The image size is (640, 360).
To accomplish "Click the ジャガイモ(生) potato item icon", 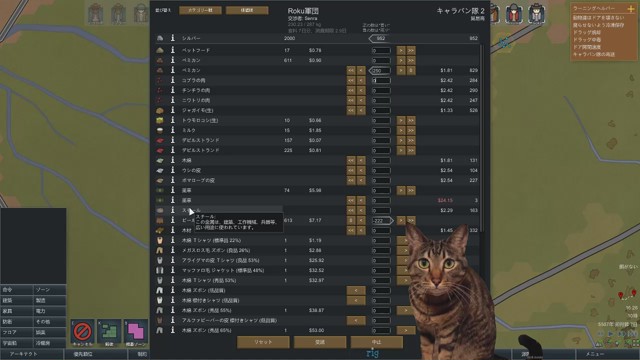I will [x=160, y=110].
